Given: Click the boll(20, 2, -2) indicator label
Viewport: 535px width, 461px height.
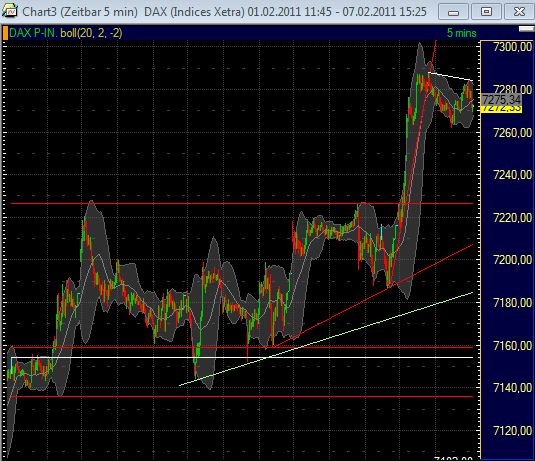Looking at the screenshot, I should click(x=91, y=33).
